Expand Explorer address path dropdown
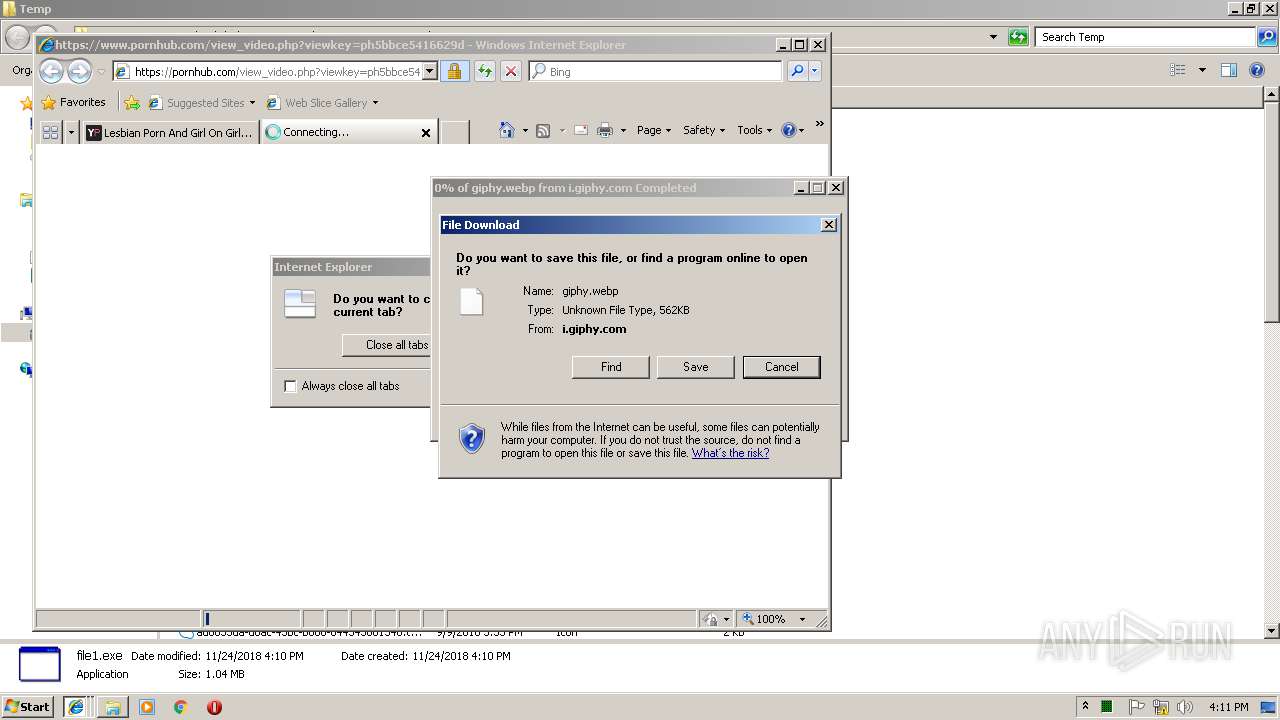 click(993, 37)
